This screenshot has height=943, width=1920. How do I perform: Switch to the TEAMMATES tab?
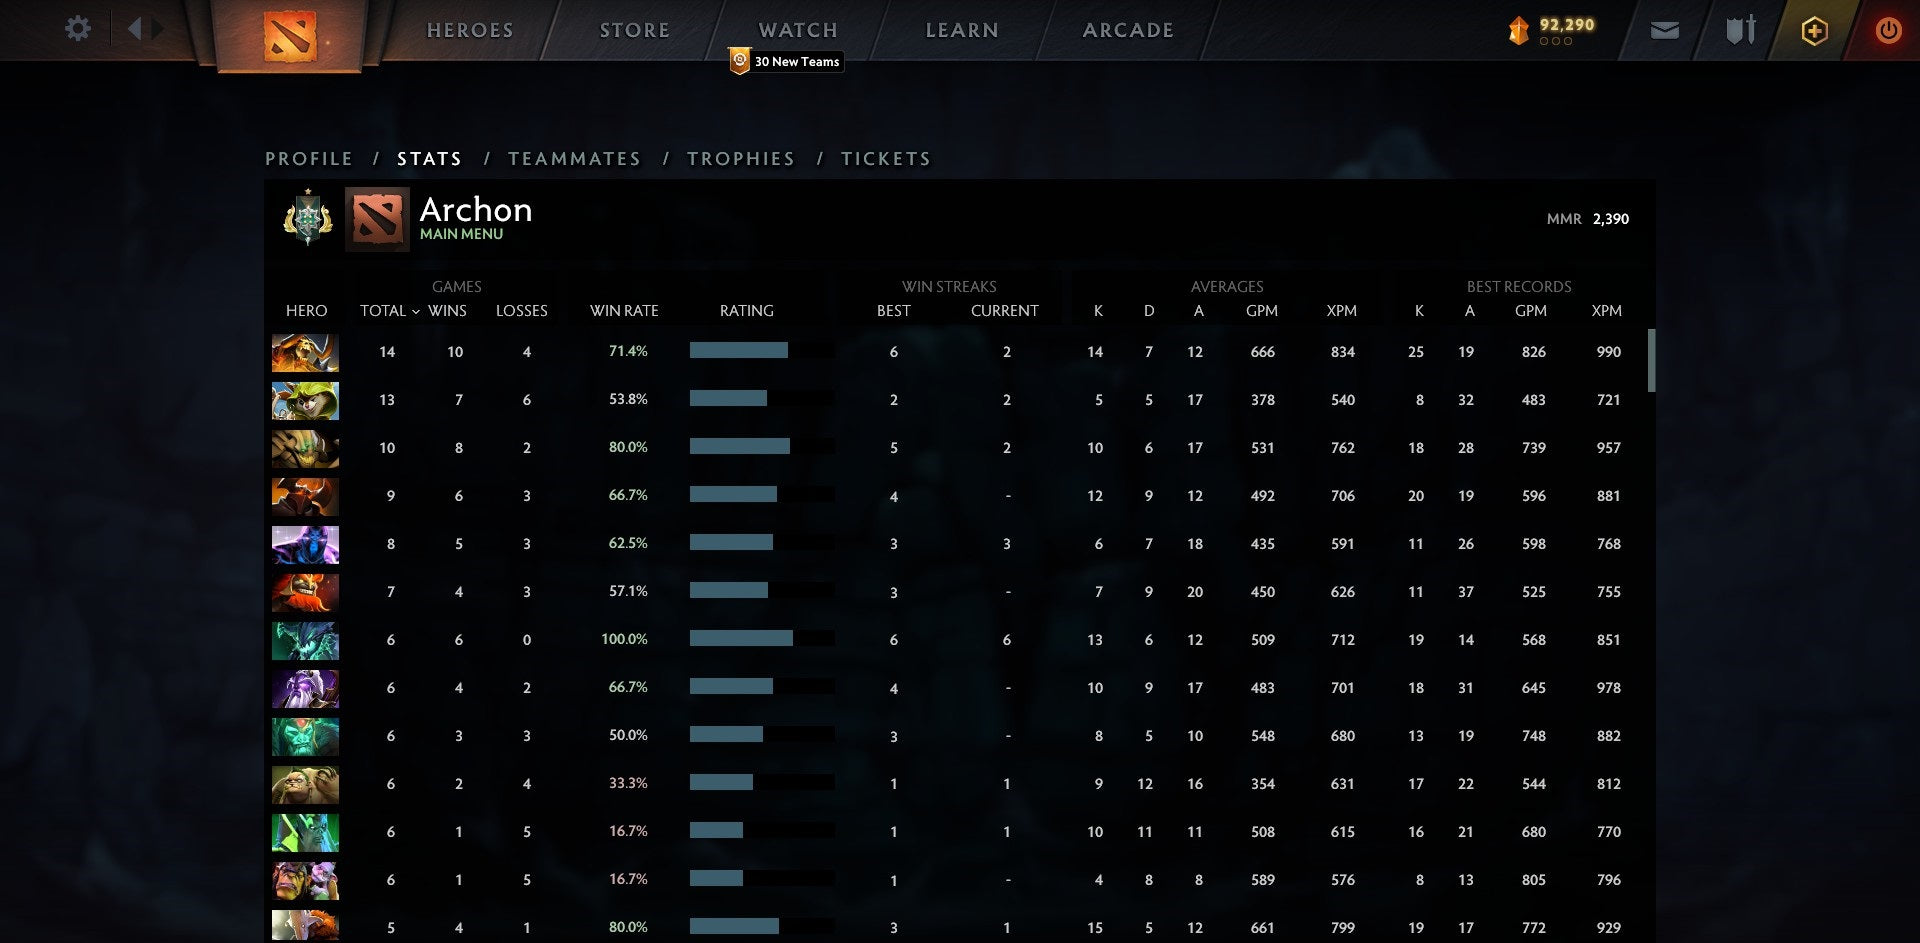(x=574, y=159)
